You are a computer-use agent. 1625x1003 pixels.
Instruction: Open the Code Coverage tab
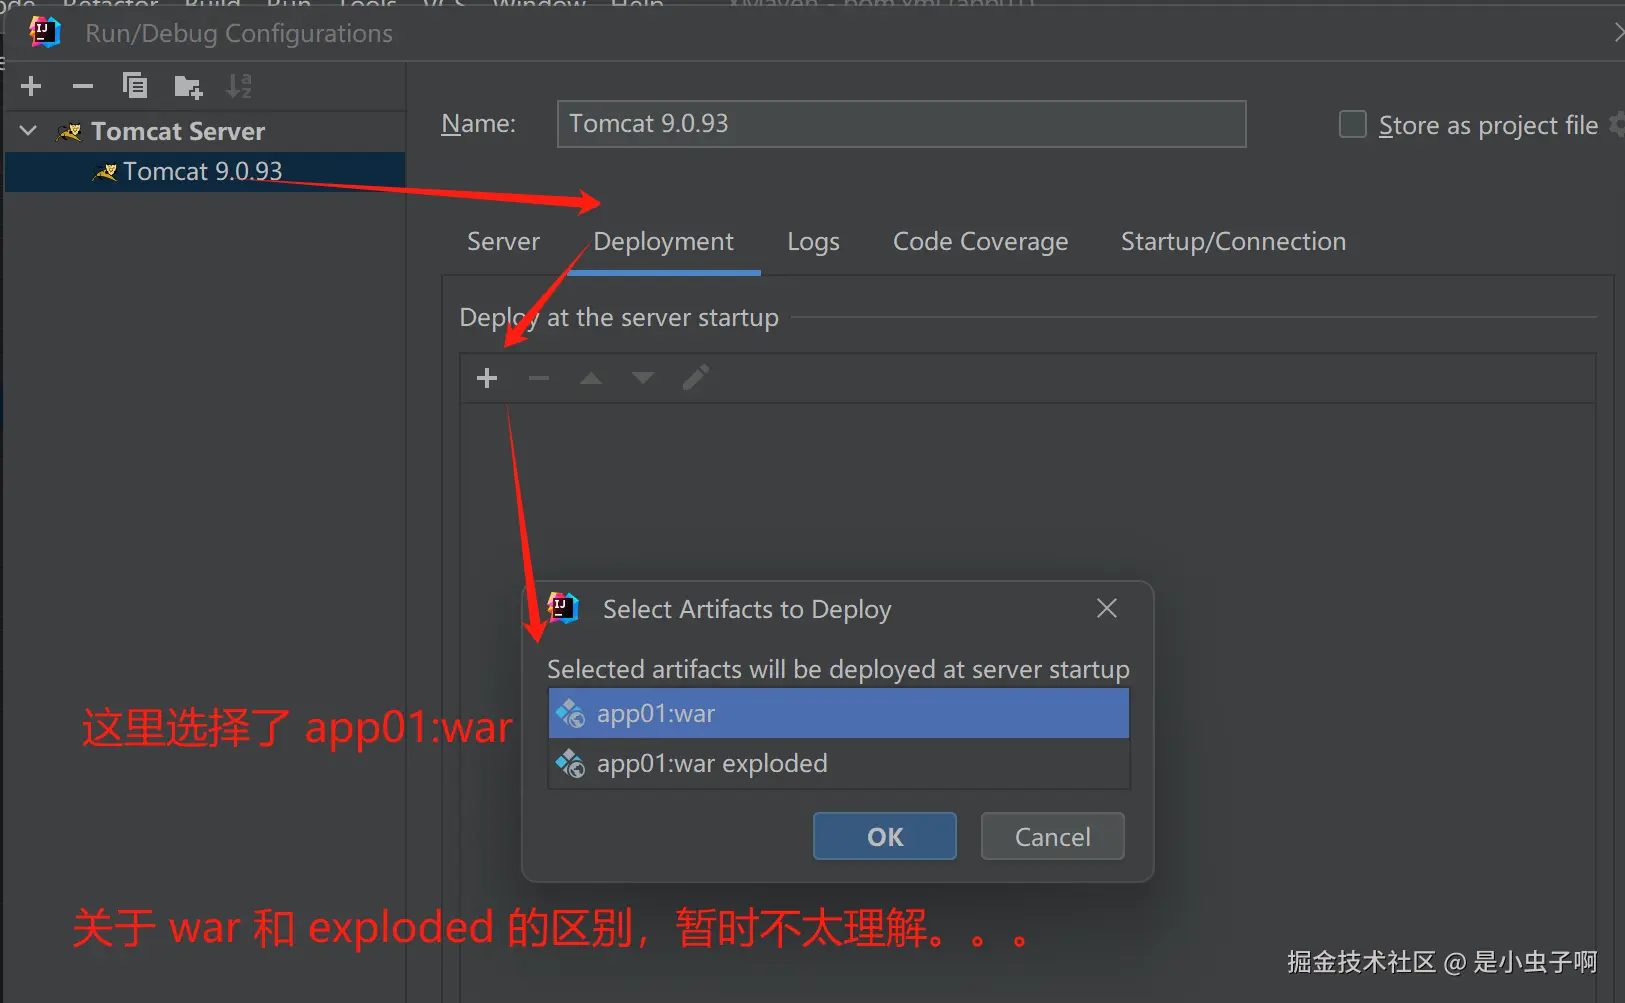pos(980,242)
